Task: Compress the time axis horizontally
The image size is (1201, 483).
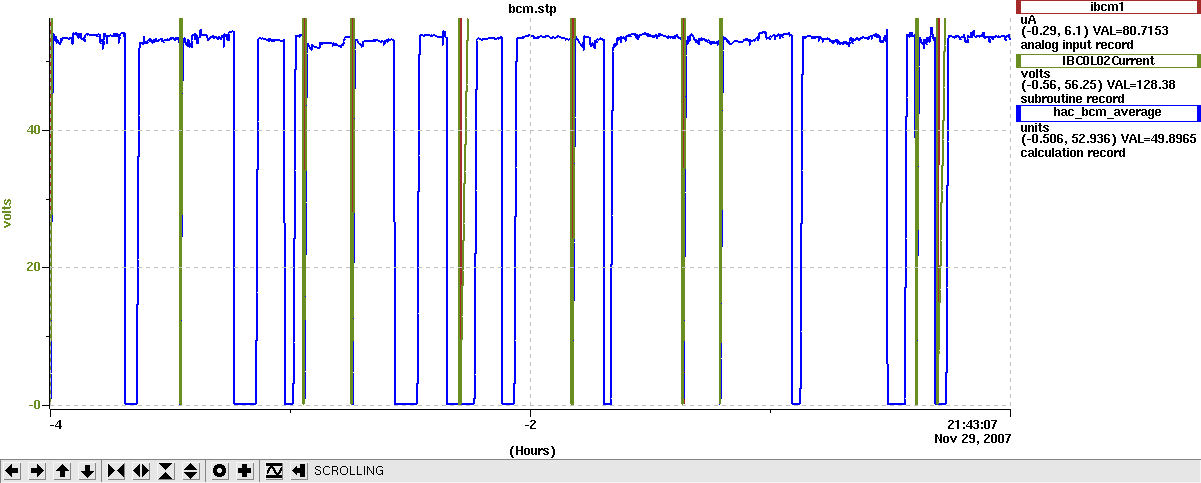Action: pyautogui.click(x=115, y=470)
